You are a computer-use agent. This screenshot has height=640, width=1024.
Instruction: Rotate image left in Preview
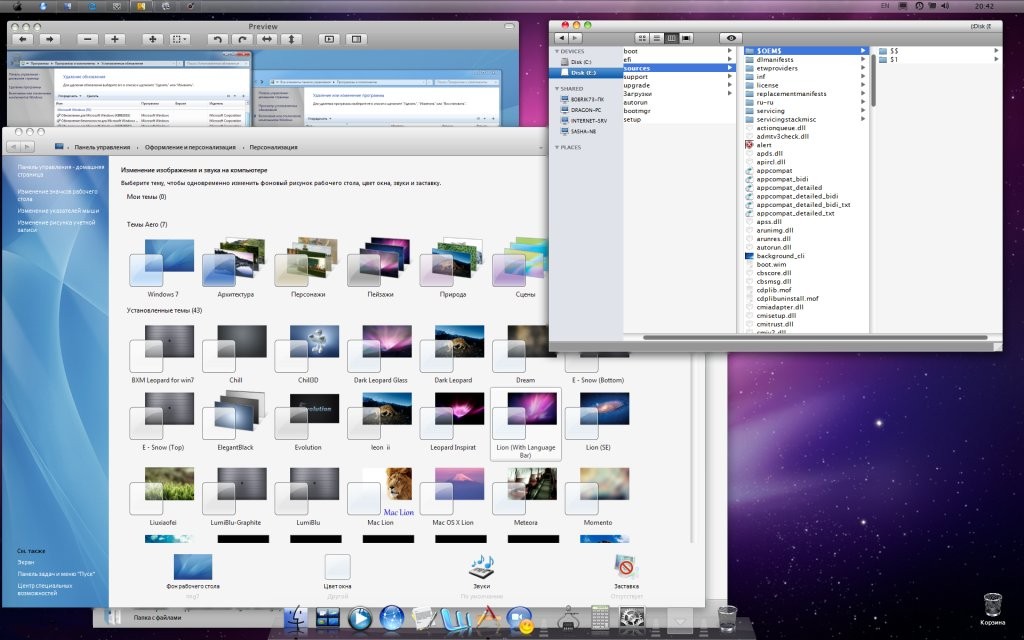tap(218, 39)
